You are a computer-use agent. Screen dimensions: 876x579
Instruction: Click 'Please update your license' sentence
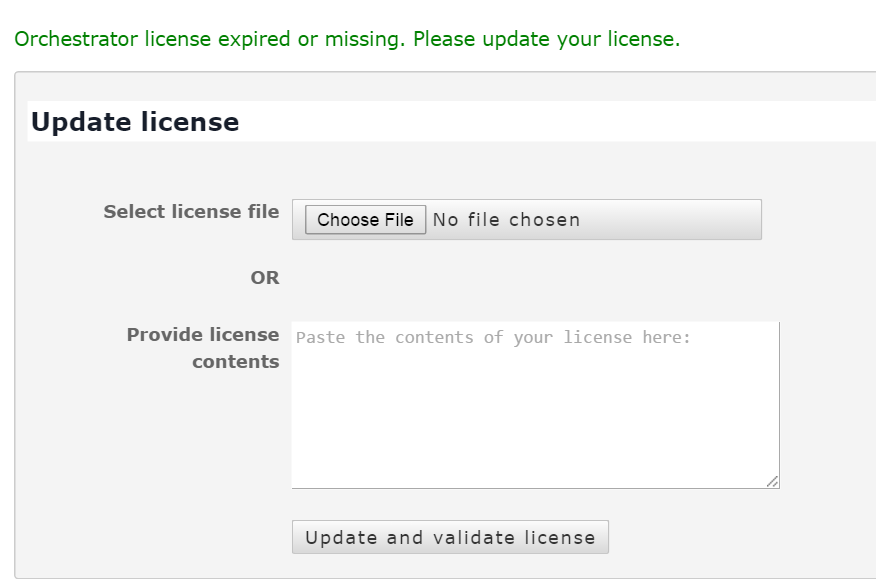[x=546, y=40]
